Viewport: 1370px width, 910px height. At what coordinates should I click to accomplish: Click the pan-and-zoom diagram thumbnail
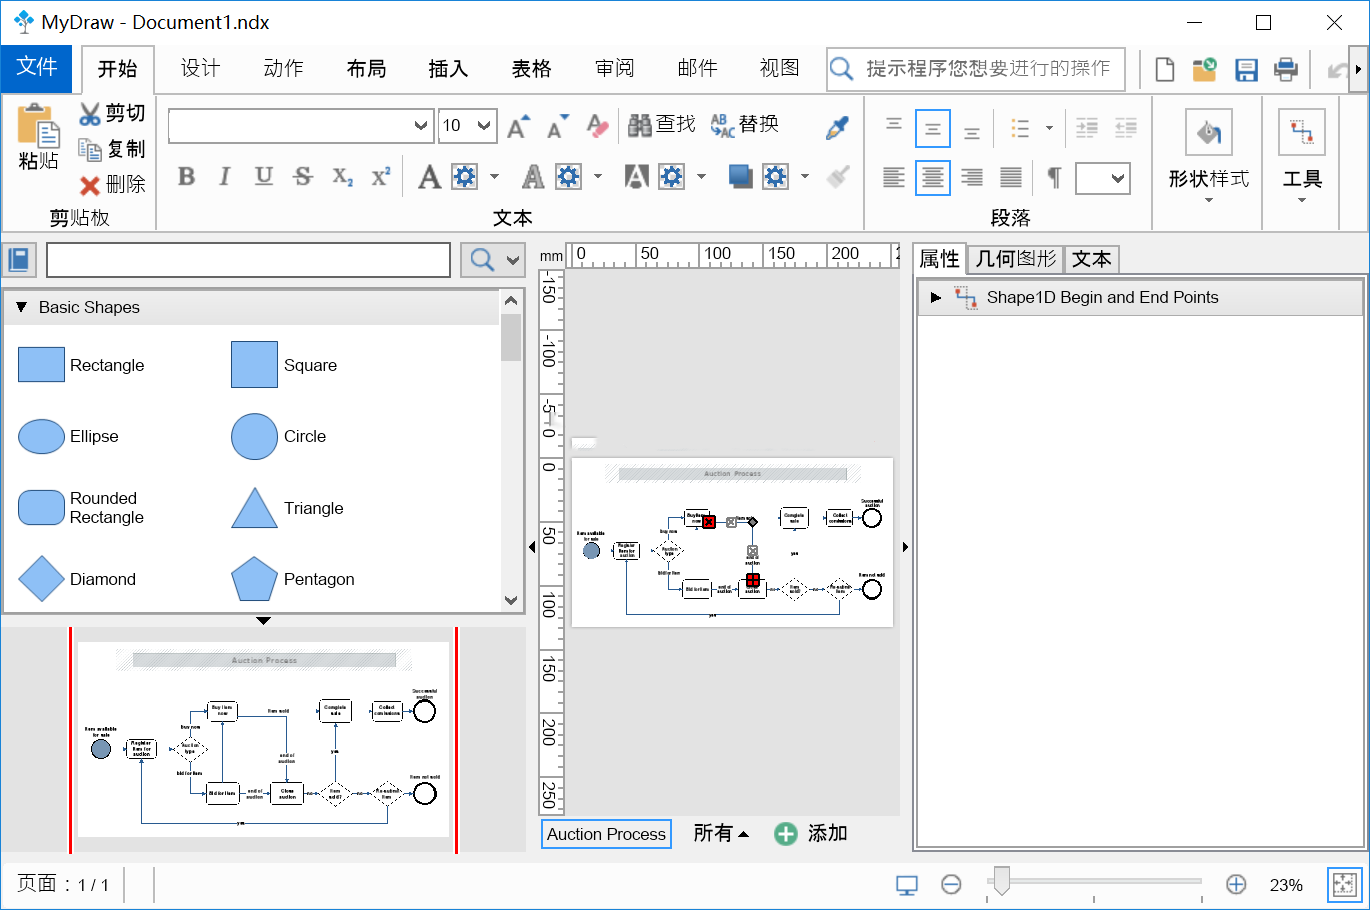263,740
